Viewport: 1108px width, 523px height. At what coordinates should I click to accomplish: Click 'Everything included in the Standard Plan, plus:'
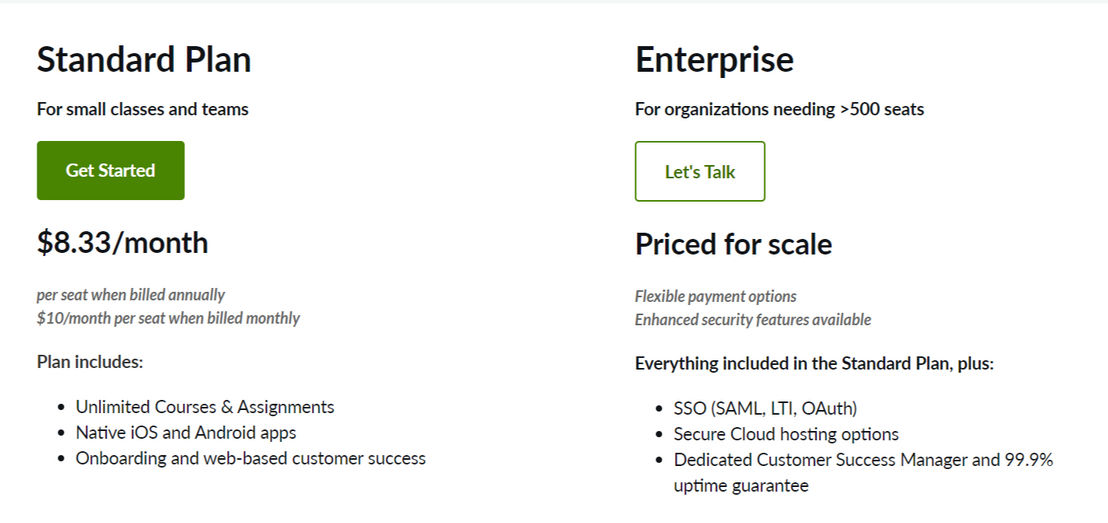(x=815, y=364)
